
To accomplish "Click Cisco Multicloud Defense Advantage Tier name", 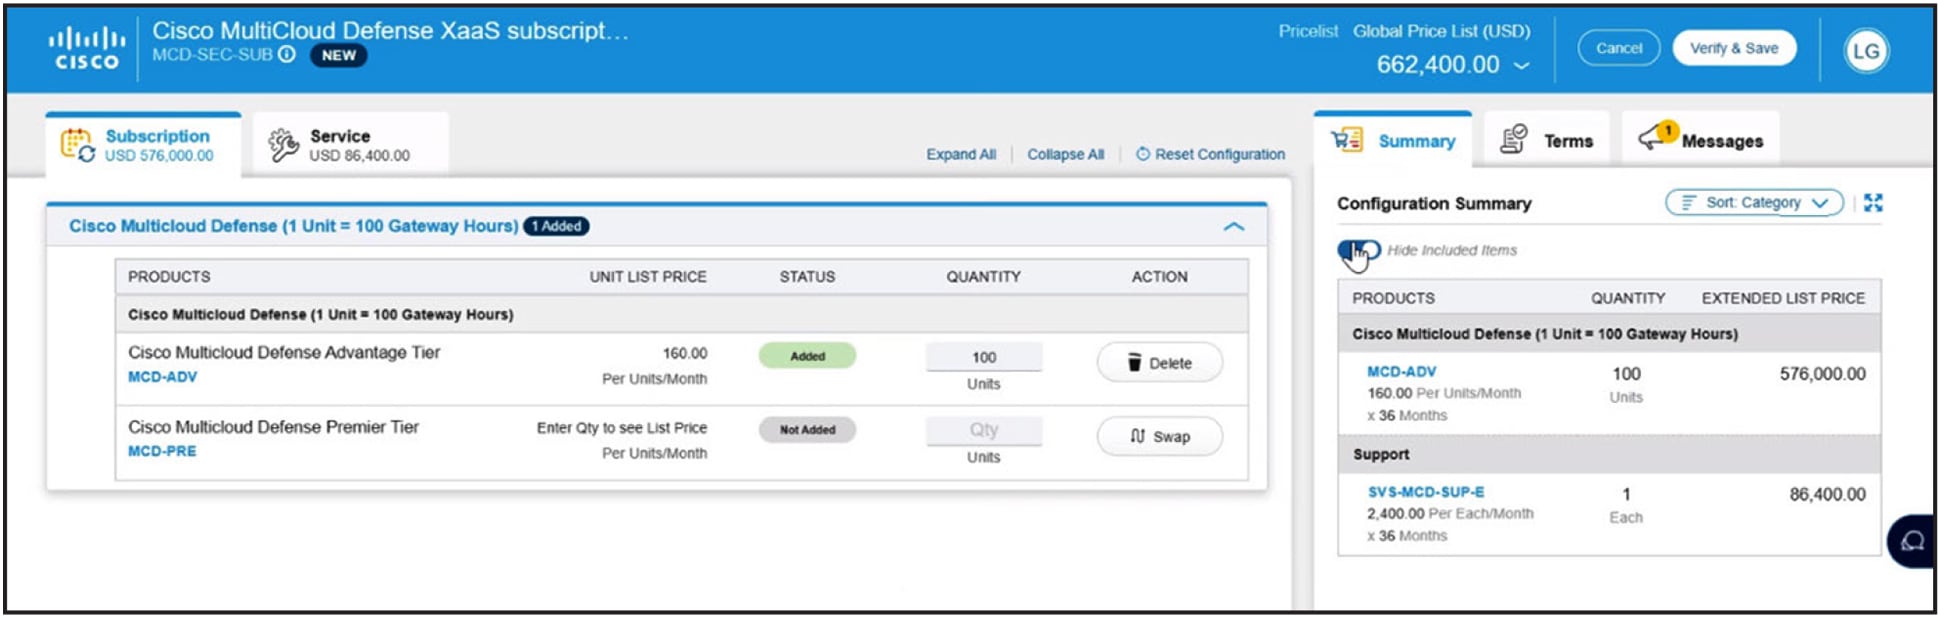I will (284, 352).
